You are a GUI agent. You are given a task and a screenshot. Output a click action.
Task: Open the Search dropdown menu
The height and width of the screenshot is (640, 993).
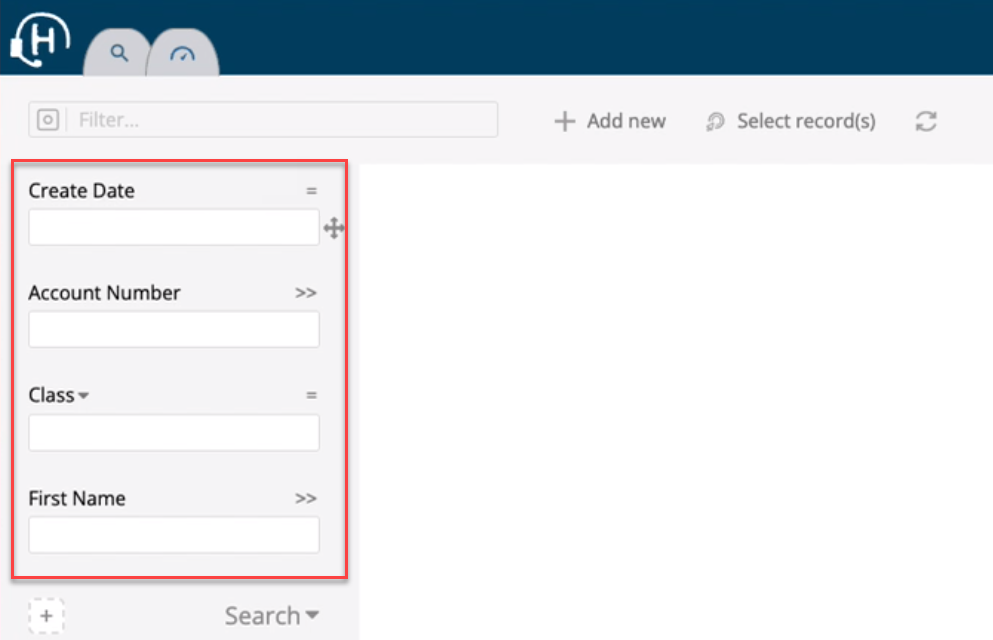click(x=272, y=615)
